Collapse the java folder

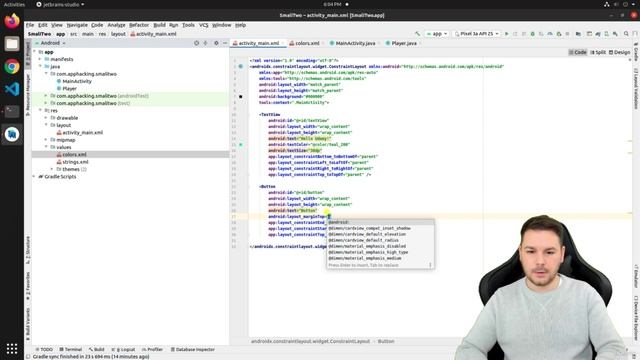40,67
